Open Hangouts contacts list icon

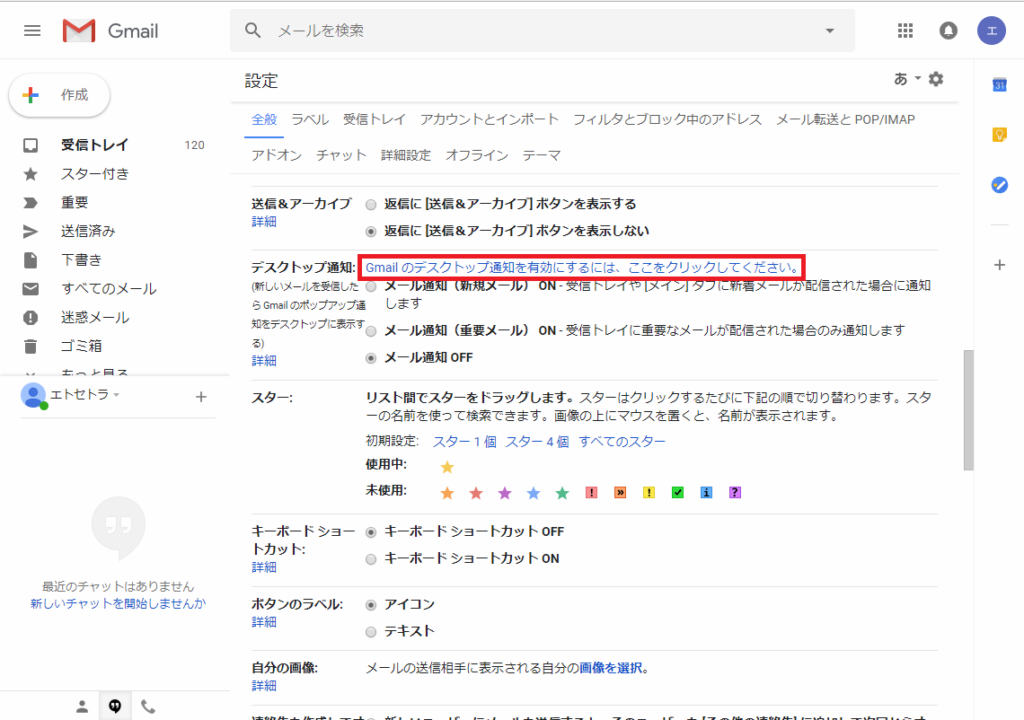point(81,706)
